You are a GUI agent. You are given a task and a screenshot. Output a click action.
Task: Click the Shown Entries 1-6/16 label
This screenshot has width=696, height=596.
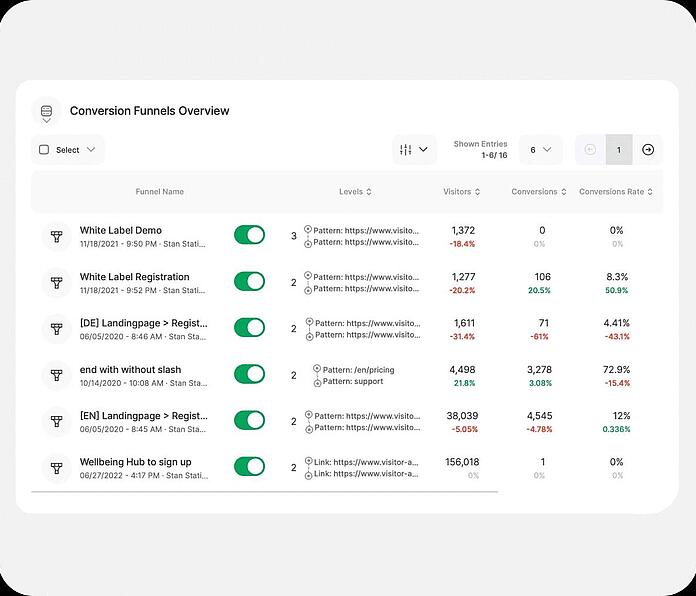tap(480, 150)
